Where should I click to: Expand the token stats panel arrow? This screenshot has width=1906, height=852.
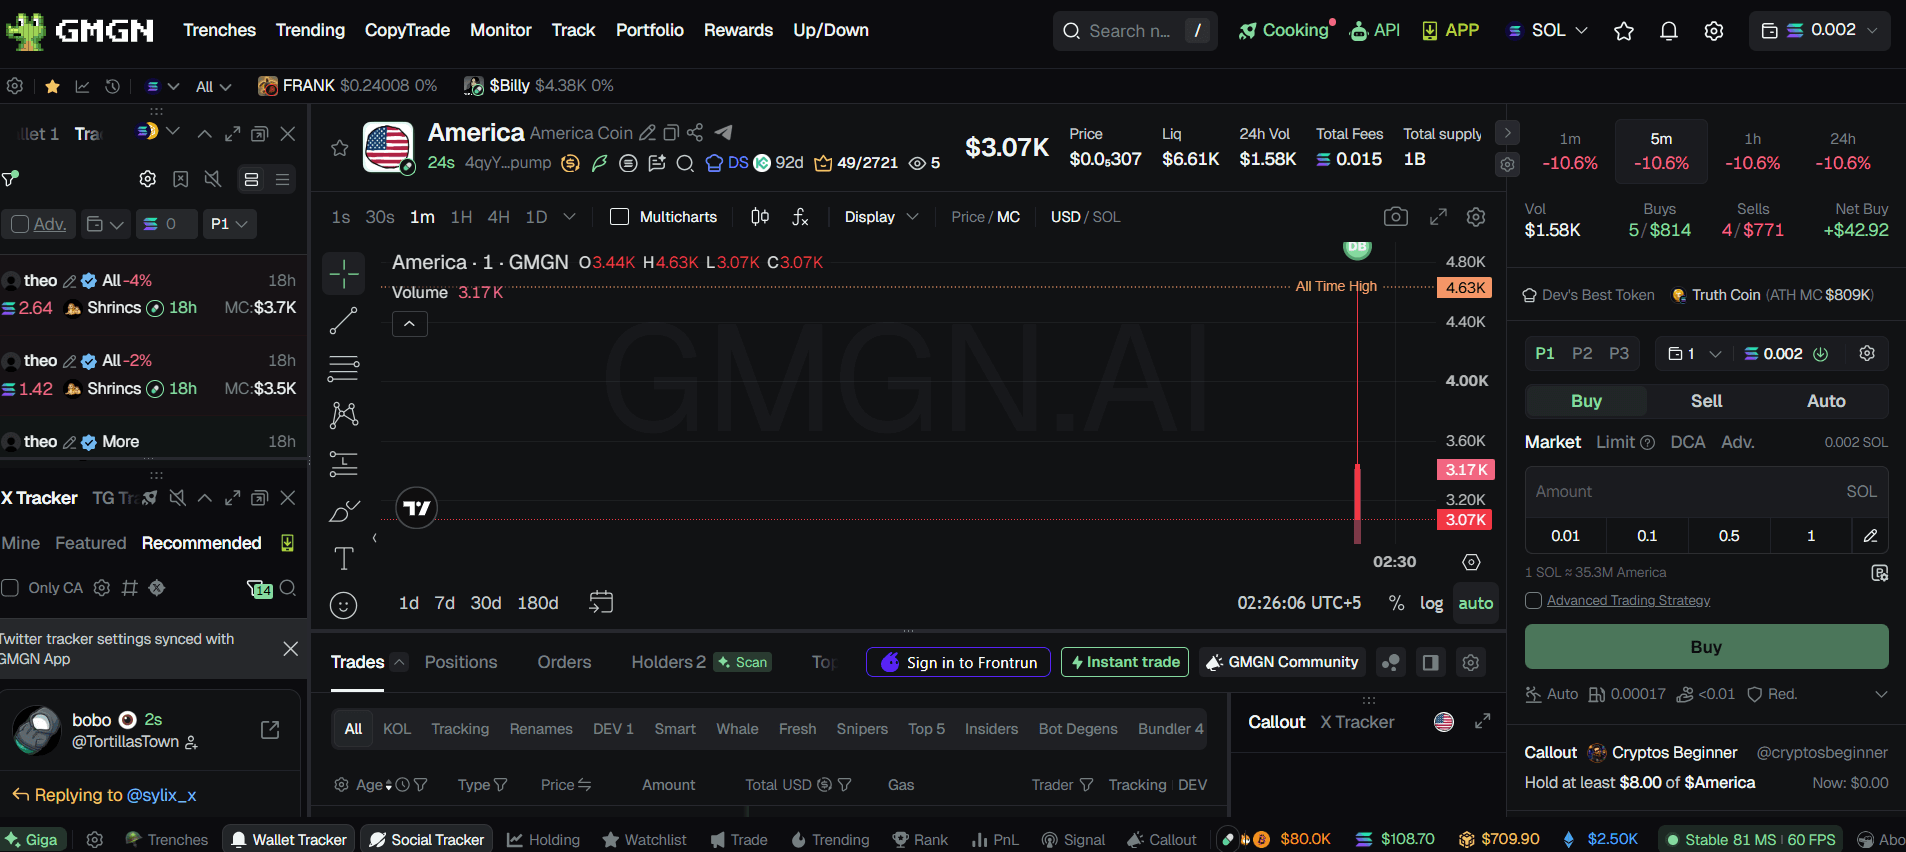pyautogui.click(x=1507, y=132)
